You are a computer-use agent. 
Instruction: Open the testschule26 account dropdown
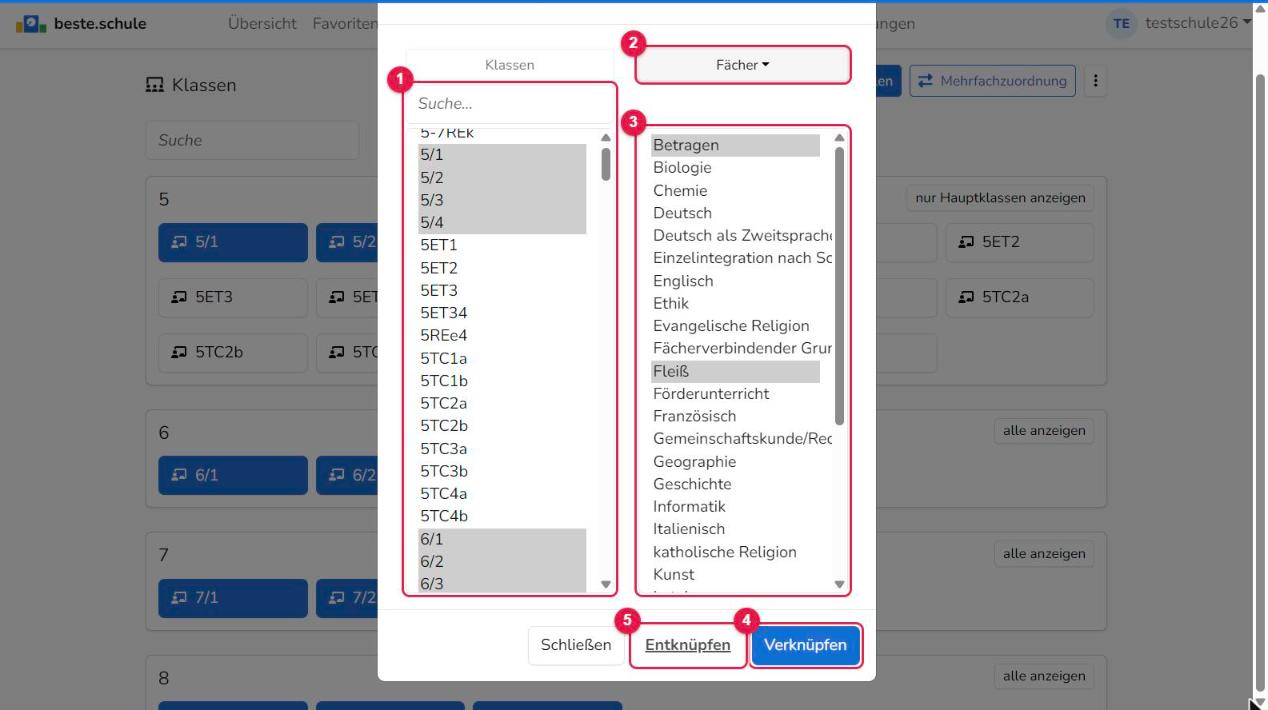1198,23
